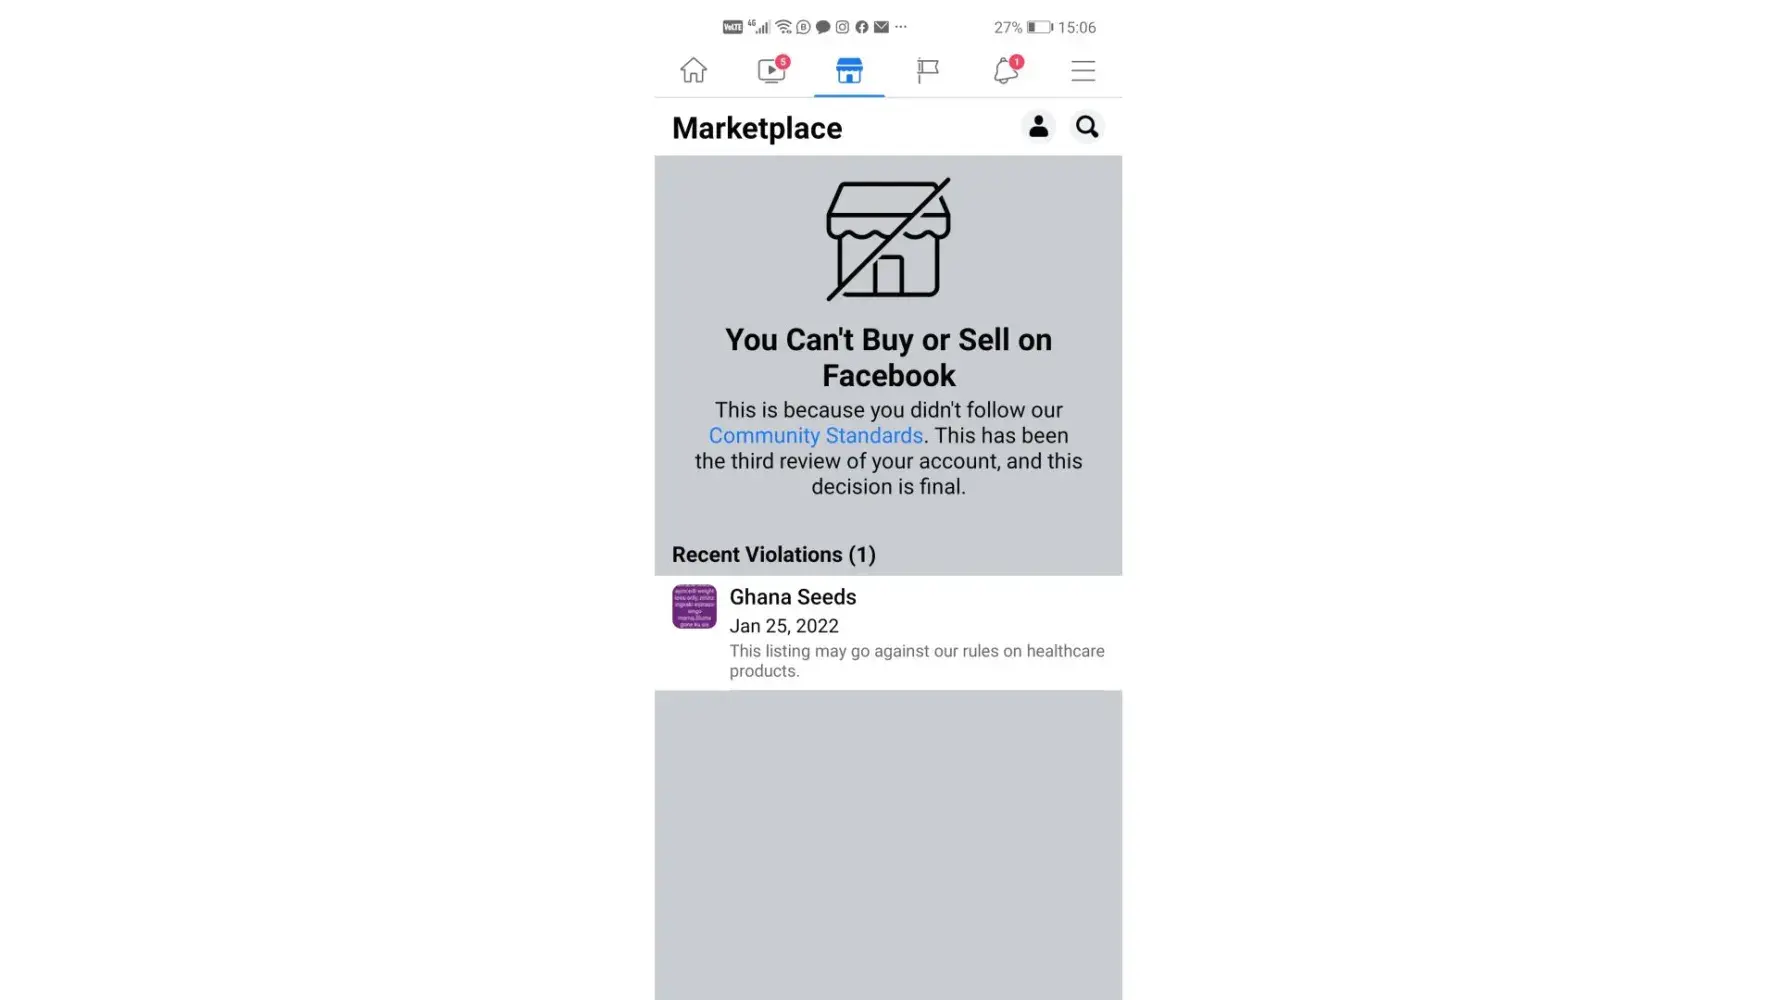The width and height of the screenshot is (1778, 1000).
Task: Select the Marketplace storefront tab
Action: pos(849,70)
